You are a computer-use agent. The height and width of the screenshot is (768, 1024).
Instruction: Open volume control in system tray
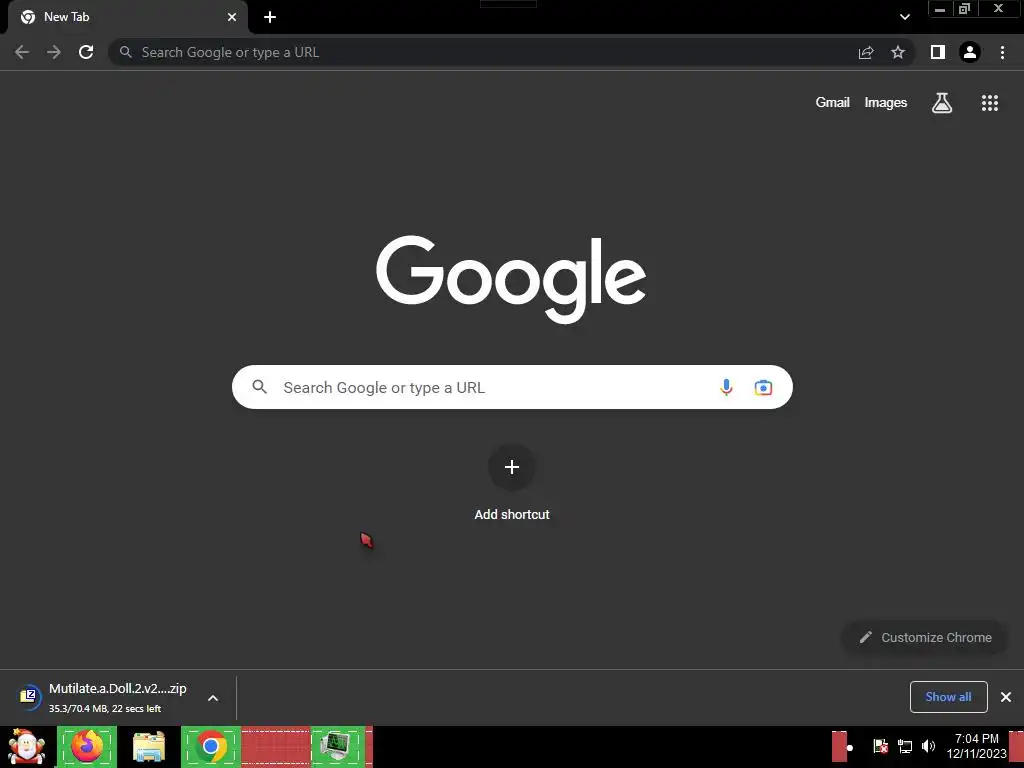coord(928,746)
